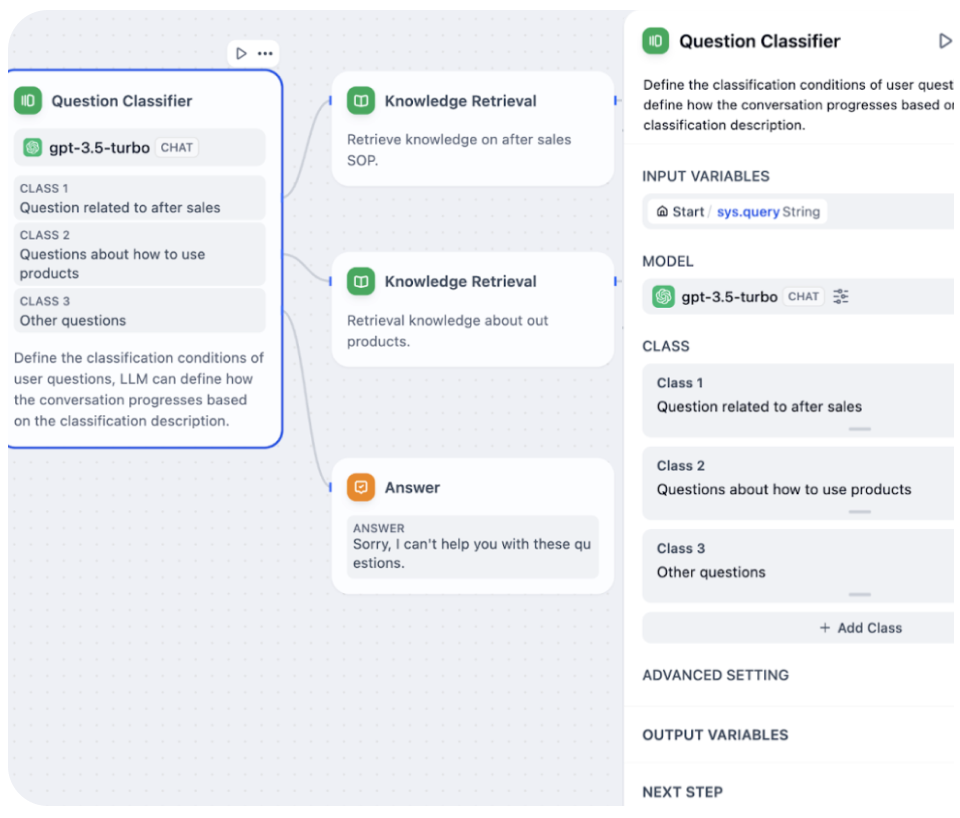
Task: Open the three-dot more options menu above the node
Action: coord(265,54)
